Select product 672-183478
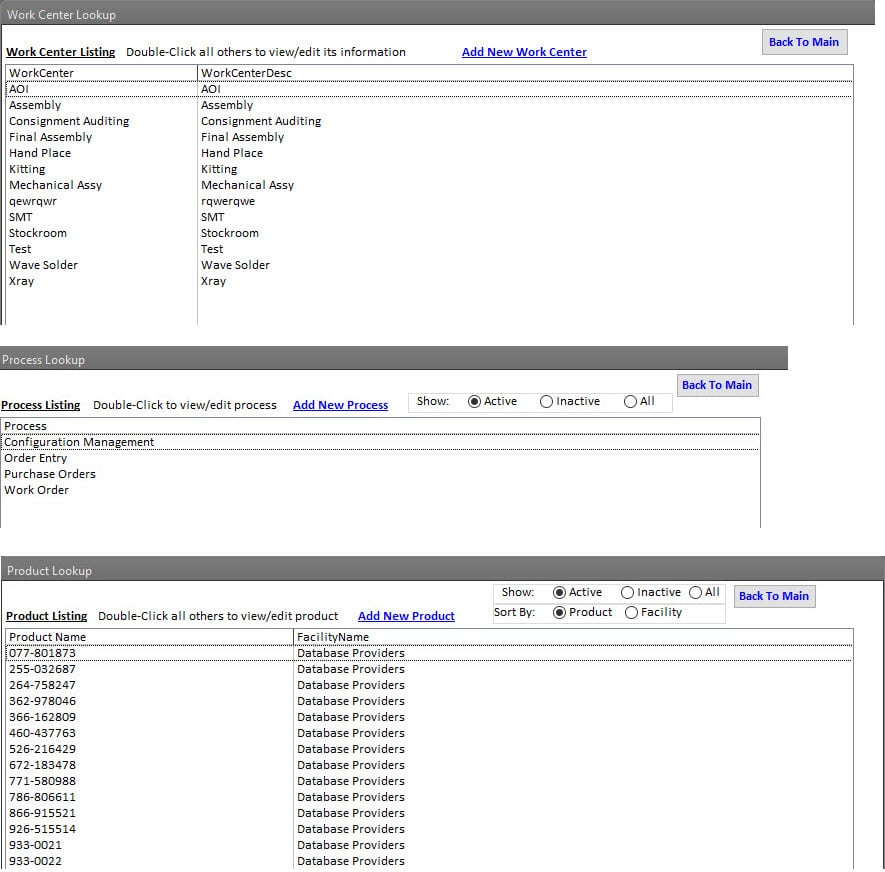 (x=429, y=765)
